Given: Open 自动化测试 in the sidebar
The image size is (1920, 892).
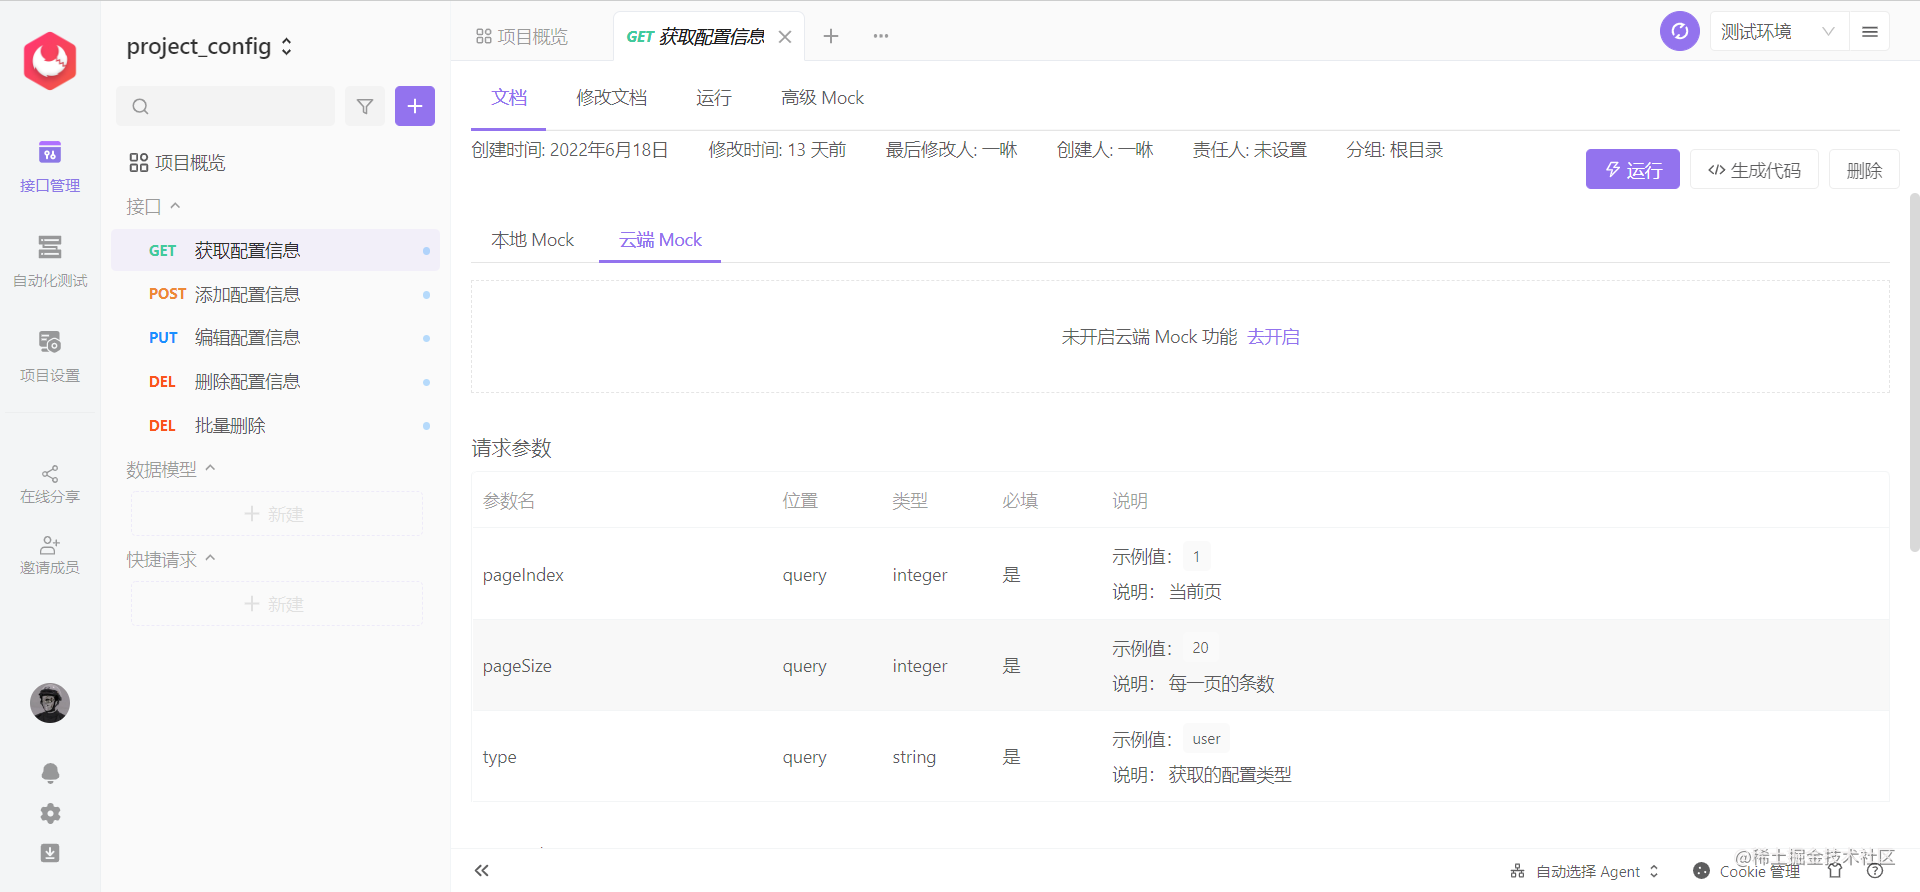Looking at the screenshot, I should point(50,261).
